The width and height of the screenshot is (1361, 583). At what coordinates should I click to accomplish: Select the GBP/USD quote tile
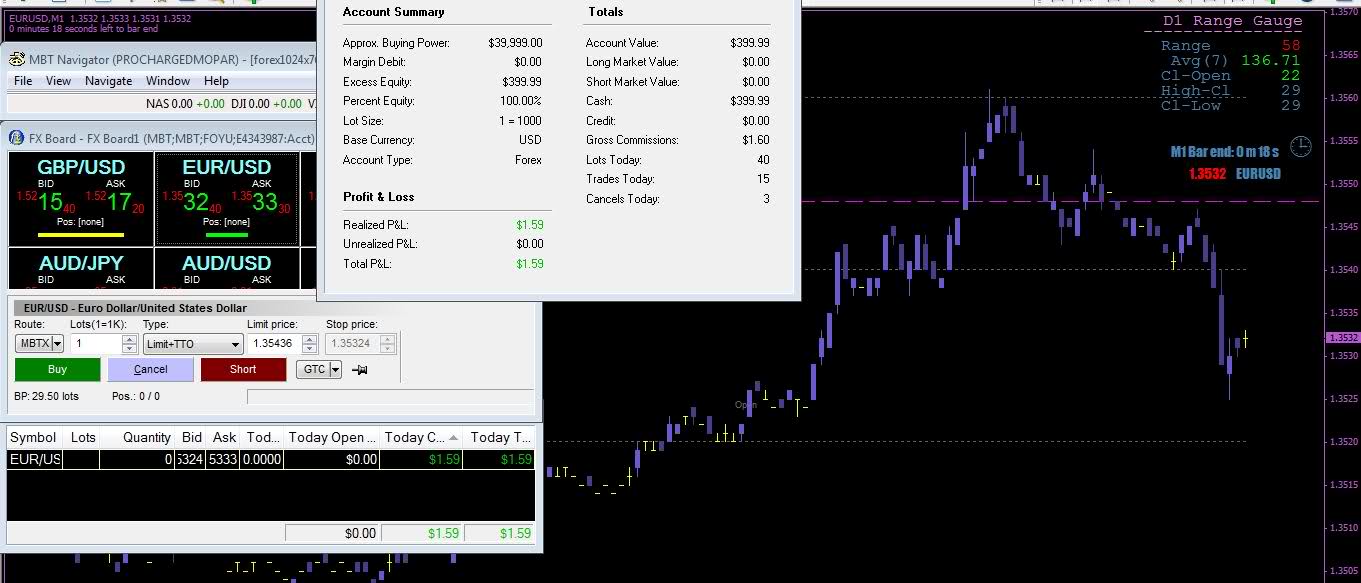pyautogui.click(x=81, y=198)
